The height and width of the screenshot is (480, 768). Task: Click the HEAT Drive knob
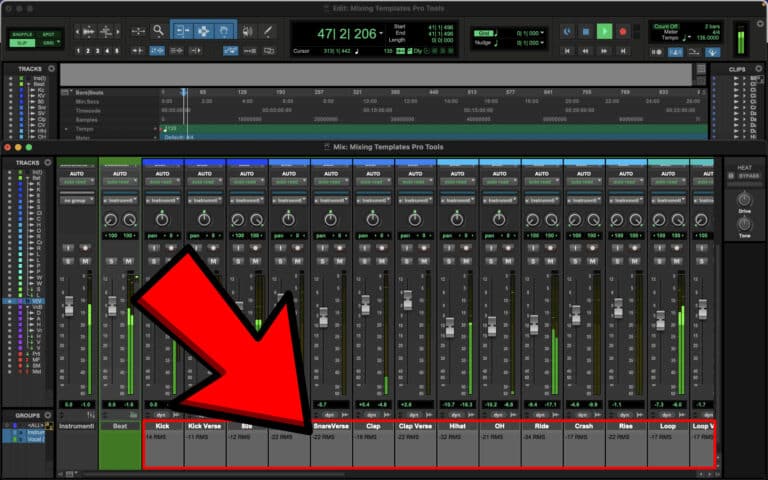coord(744,199)
